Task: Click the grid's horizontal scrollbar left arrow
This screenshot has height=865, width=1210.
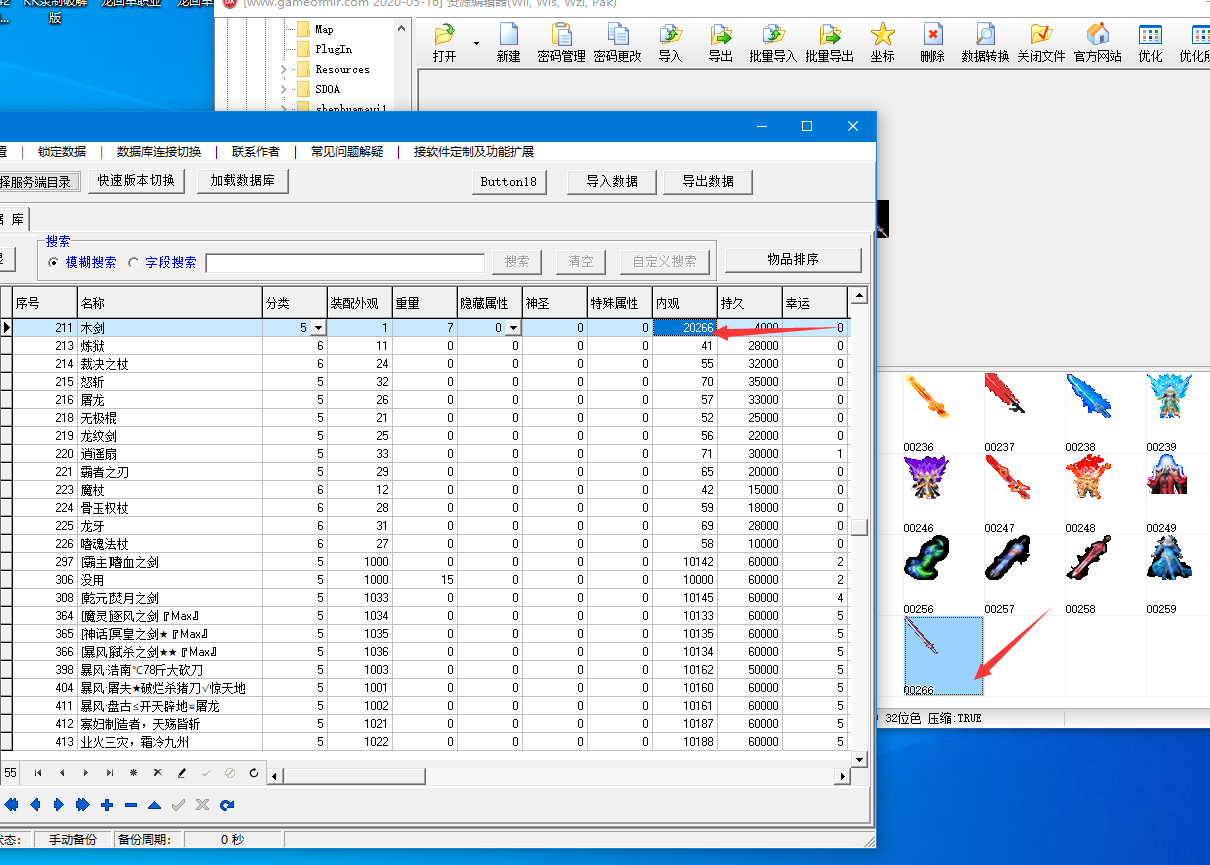Action: (x=275, y=775)
